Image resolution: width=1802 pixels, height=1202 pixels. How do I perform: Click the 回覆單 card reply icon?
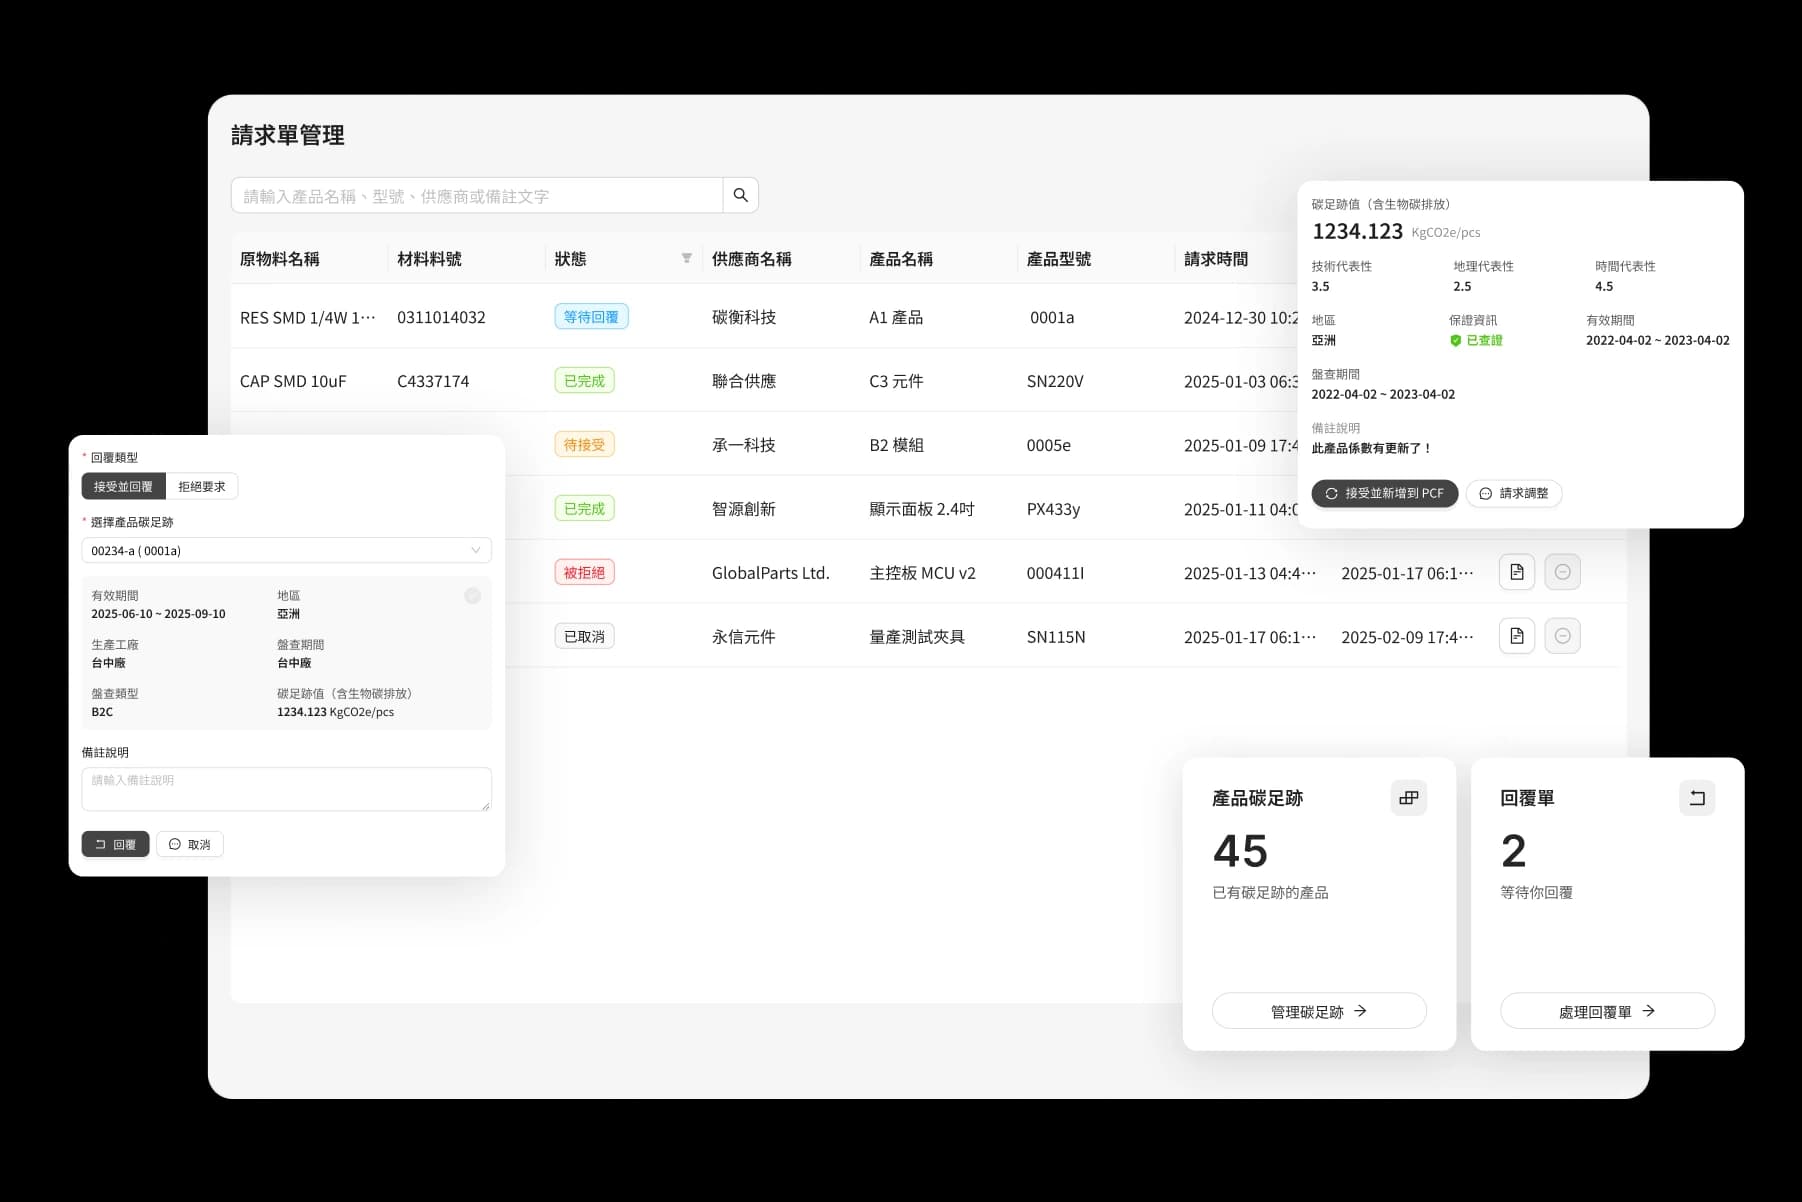coord(1696,798)
